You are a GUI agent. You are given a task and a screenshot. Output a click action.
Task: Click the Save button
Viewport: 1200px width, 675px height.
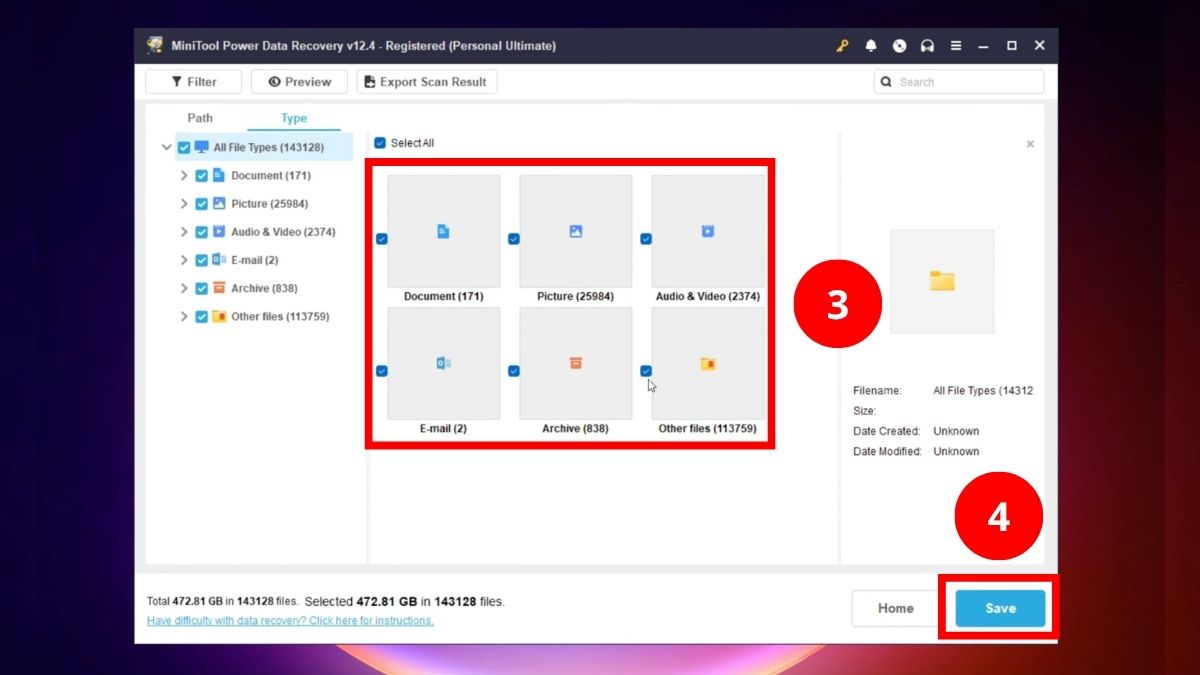click(1000, 608)
